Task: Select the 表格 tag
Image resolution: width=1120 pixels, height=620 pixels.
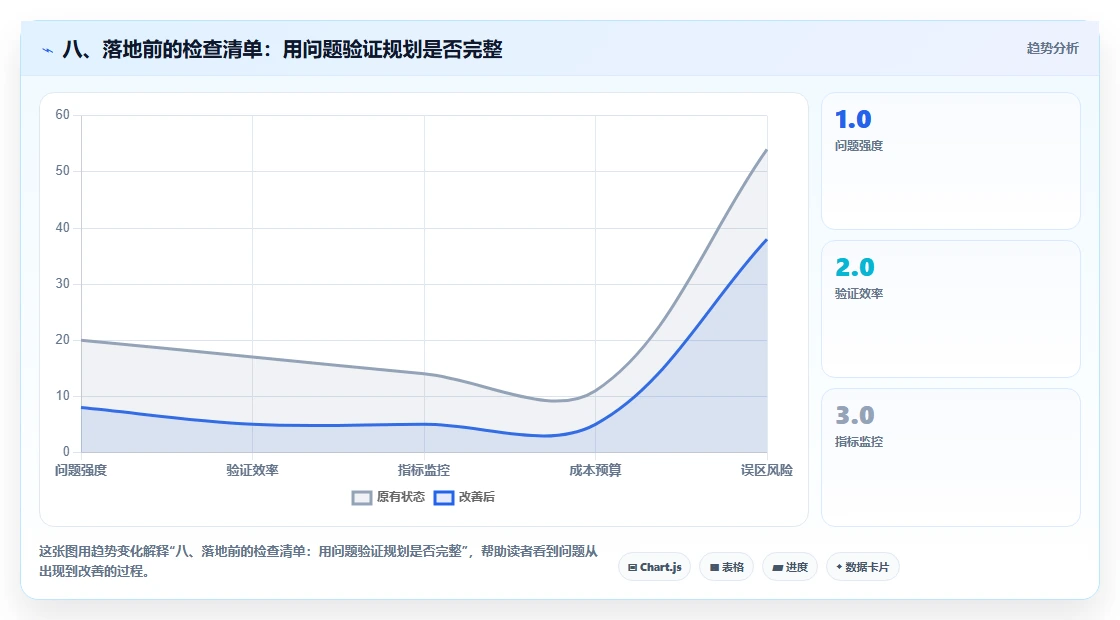Action: pyautogui.click(x=726, y=567)
